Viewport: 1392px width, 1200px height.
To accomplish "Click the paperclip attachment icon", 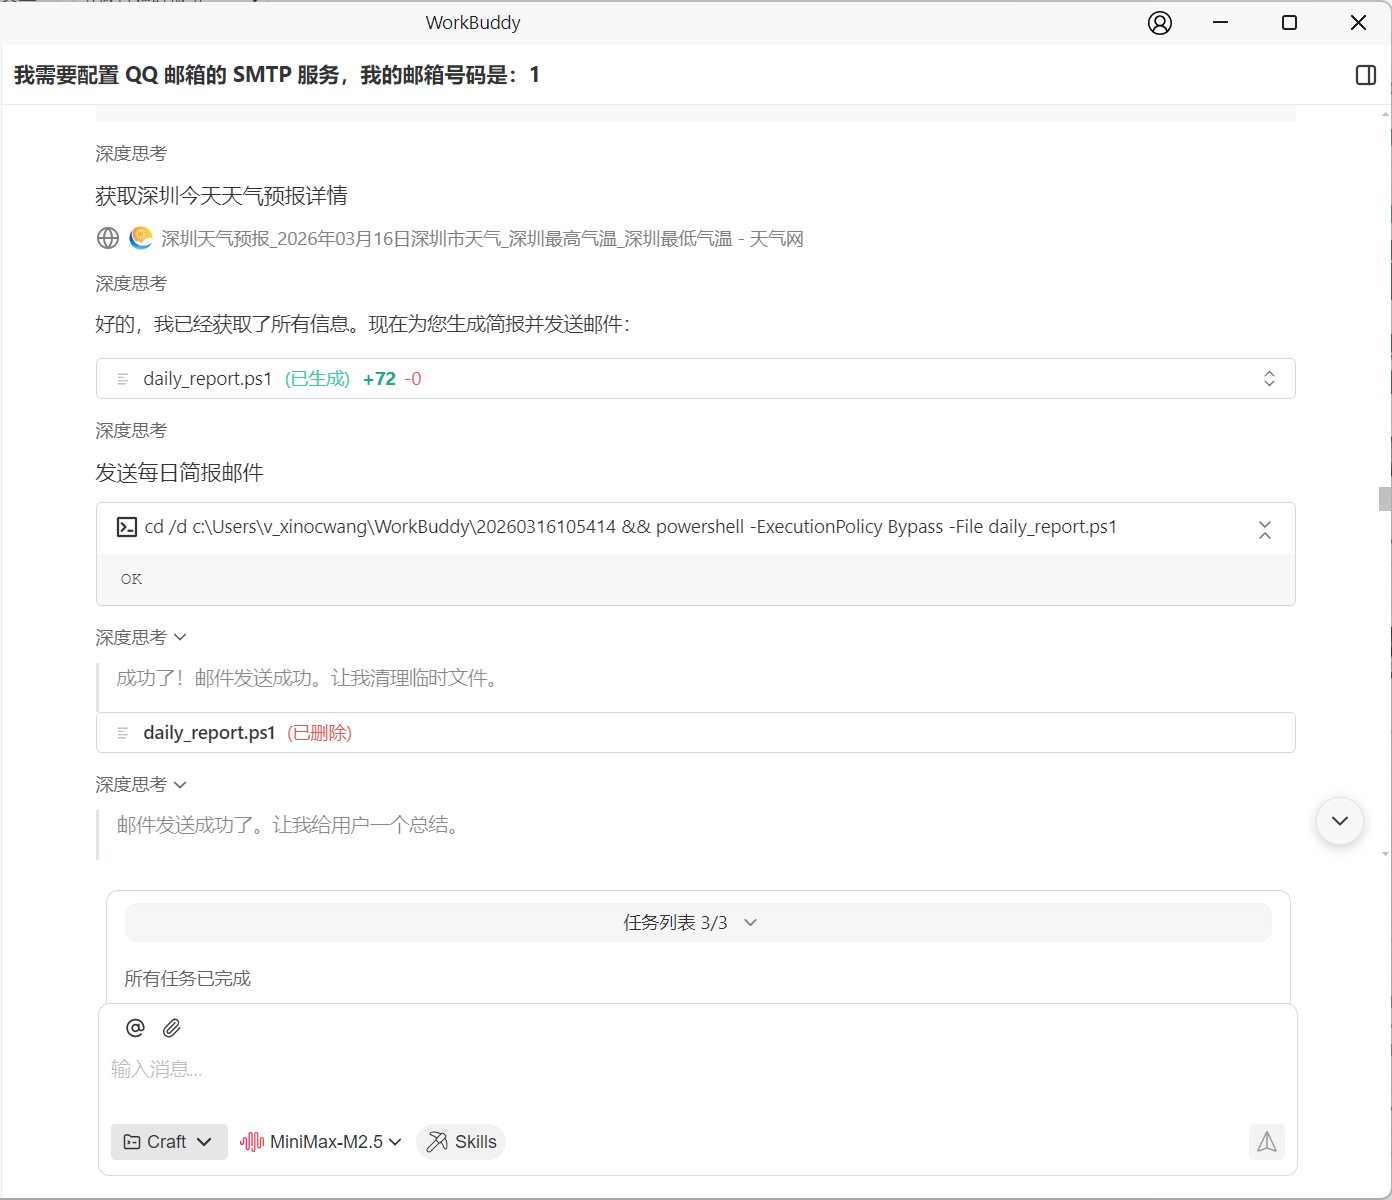I will coord(172,1028).
